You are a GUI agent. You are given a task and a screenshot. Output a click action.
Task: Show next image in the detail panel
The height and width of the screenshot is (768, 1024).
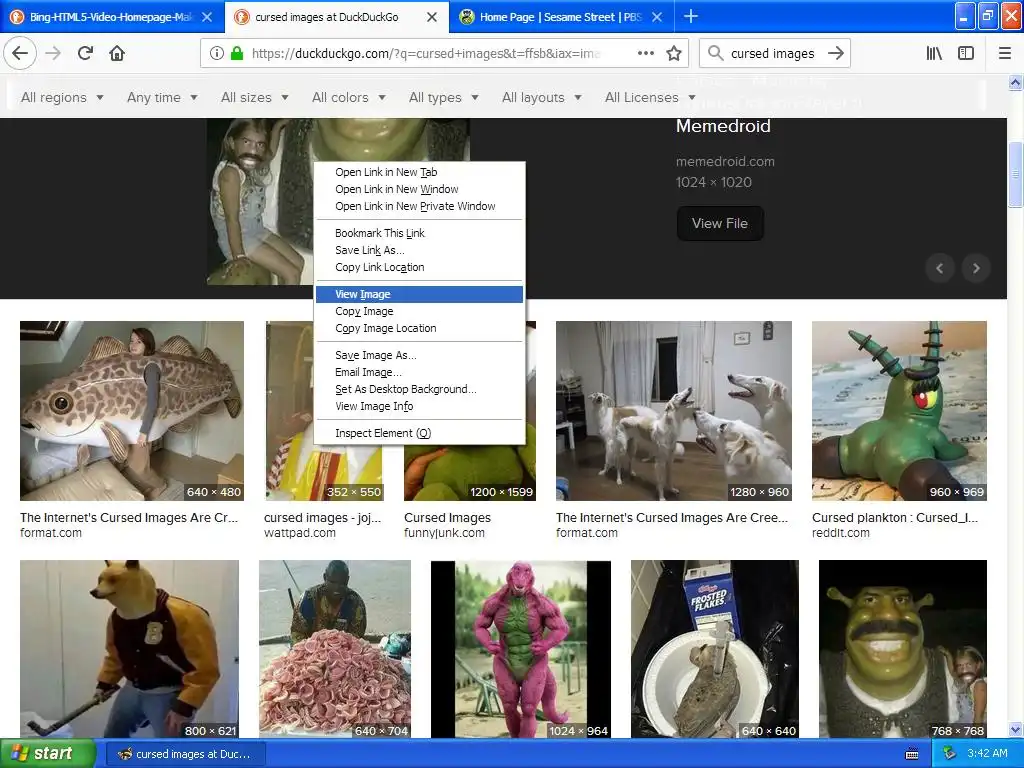[976, 268]
